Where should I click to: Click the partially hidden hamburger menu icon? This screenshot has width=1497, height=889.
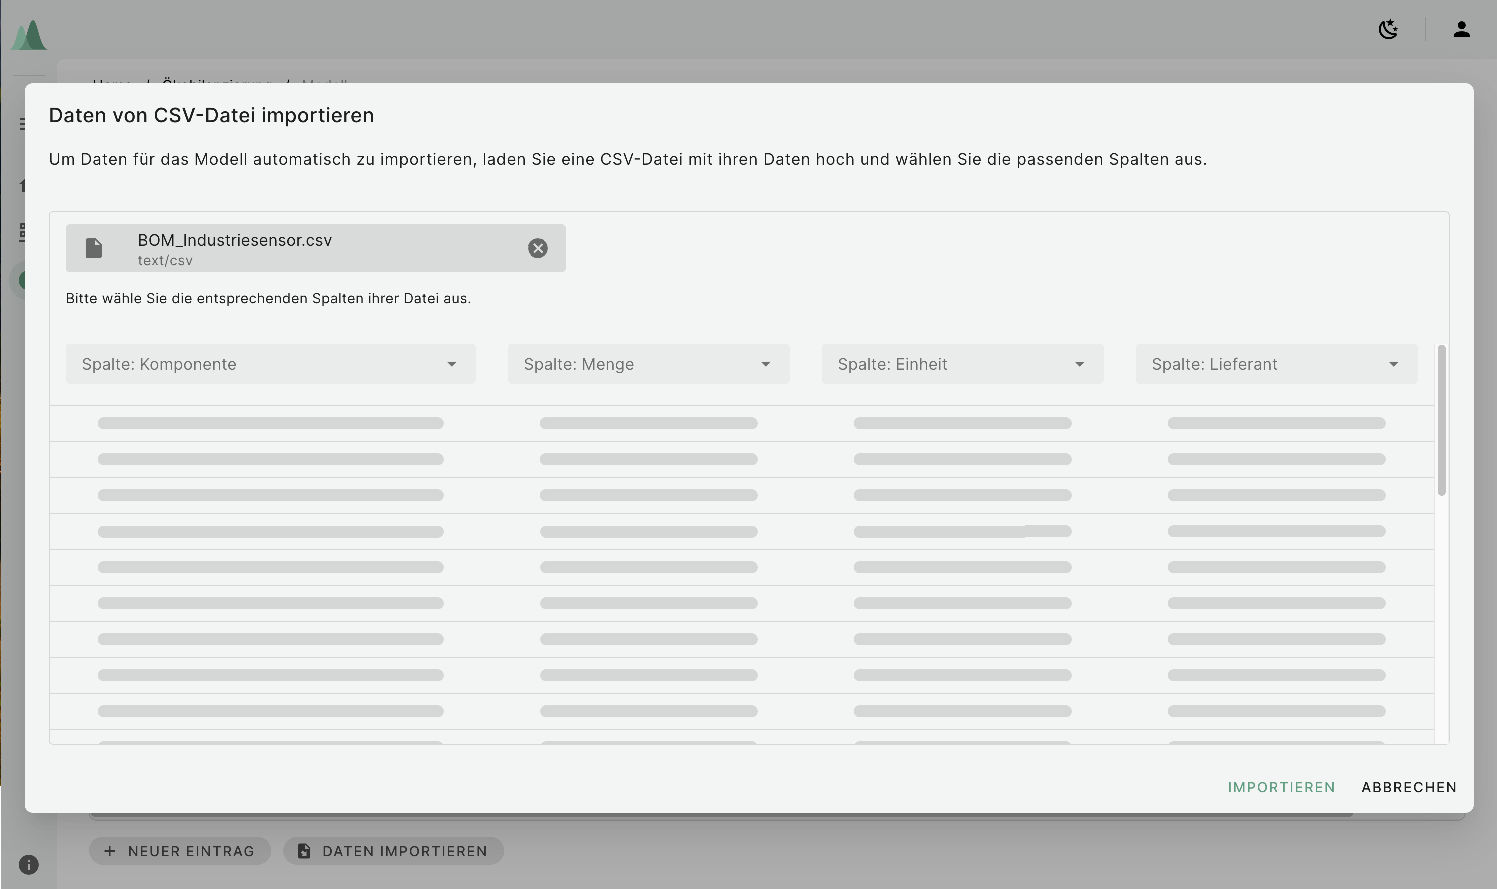click(22, 124)
